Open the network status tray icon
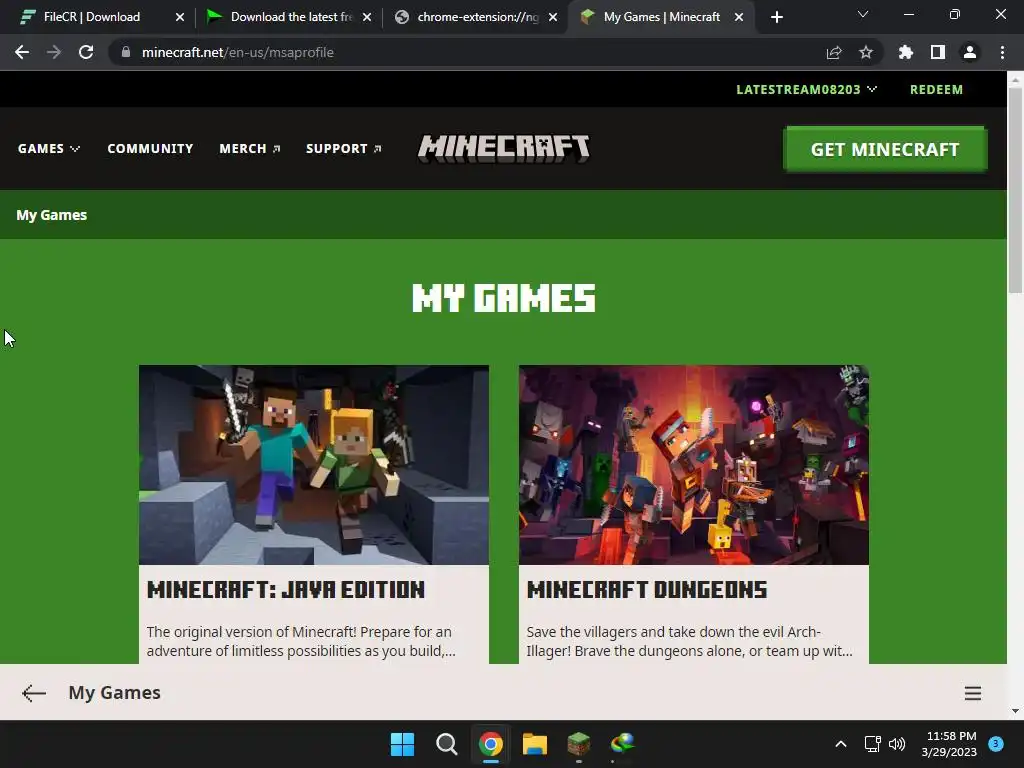The height and width of the screenshot is (768, 1024). 872,744
